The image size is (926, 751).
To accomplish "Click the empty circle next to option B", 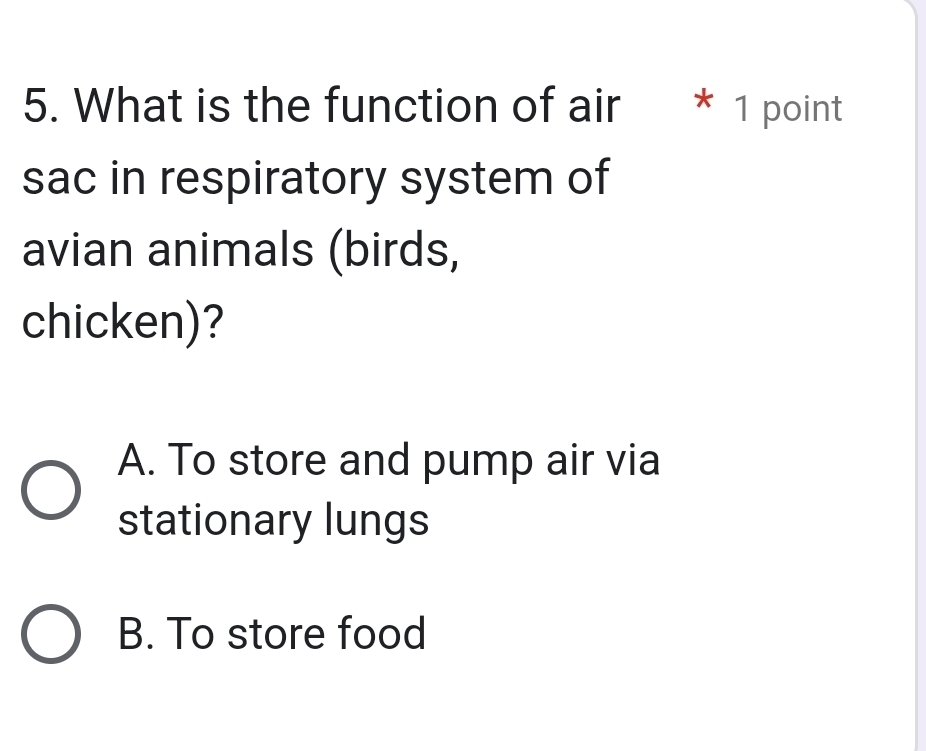I will coord(52,634).
